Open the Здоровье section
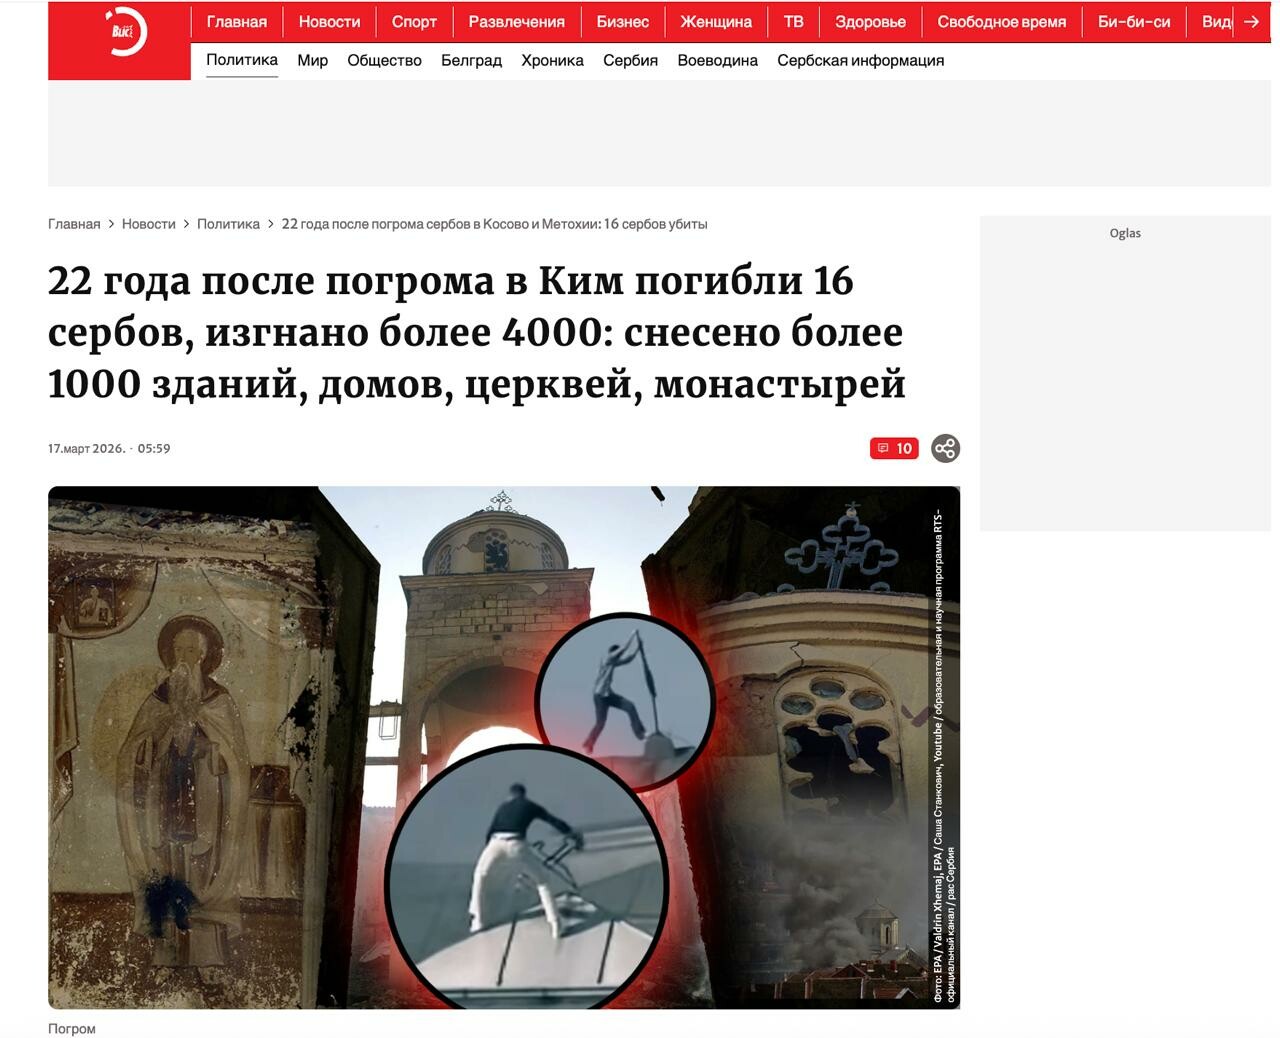This screenshot has width=1280, height=1038. point(870,22)
